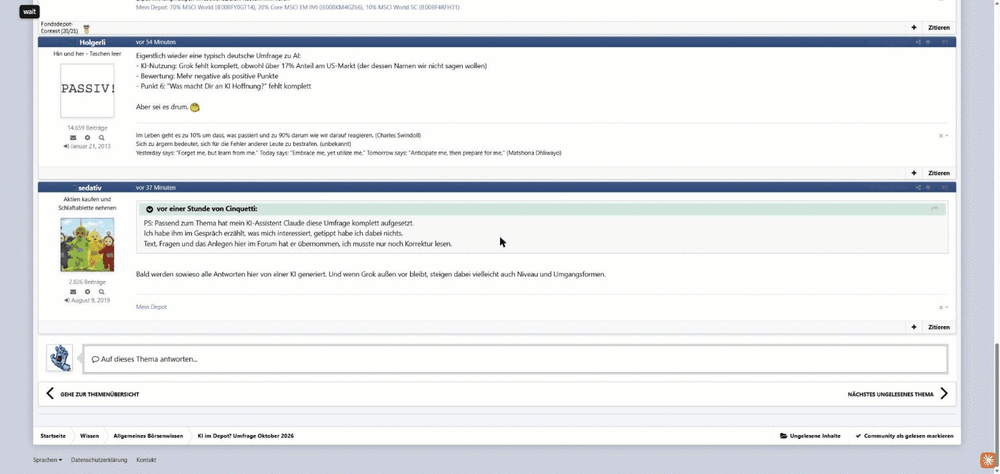Share sedativ's post via the share icon
The width and height of the screenshot is (1000, 474).
[x=918, y=188]
